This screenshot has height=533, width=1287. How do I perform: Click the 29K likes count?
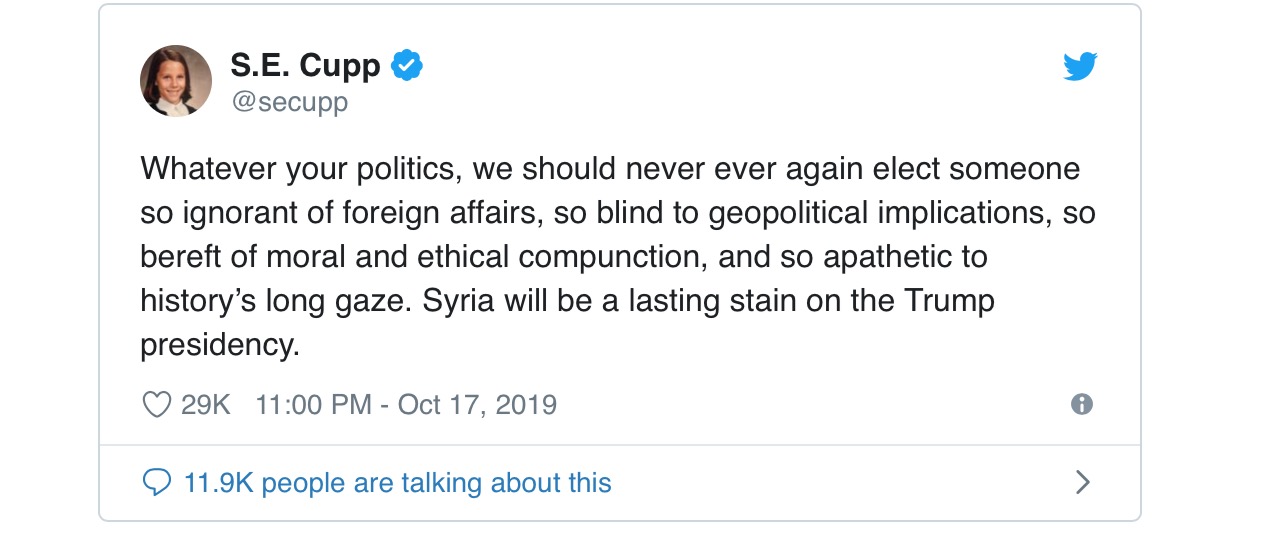pyautogui.click(x=206, y=405)
